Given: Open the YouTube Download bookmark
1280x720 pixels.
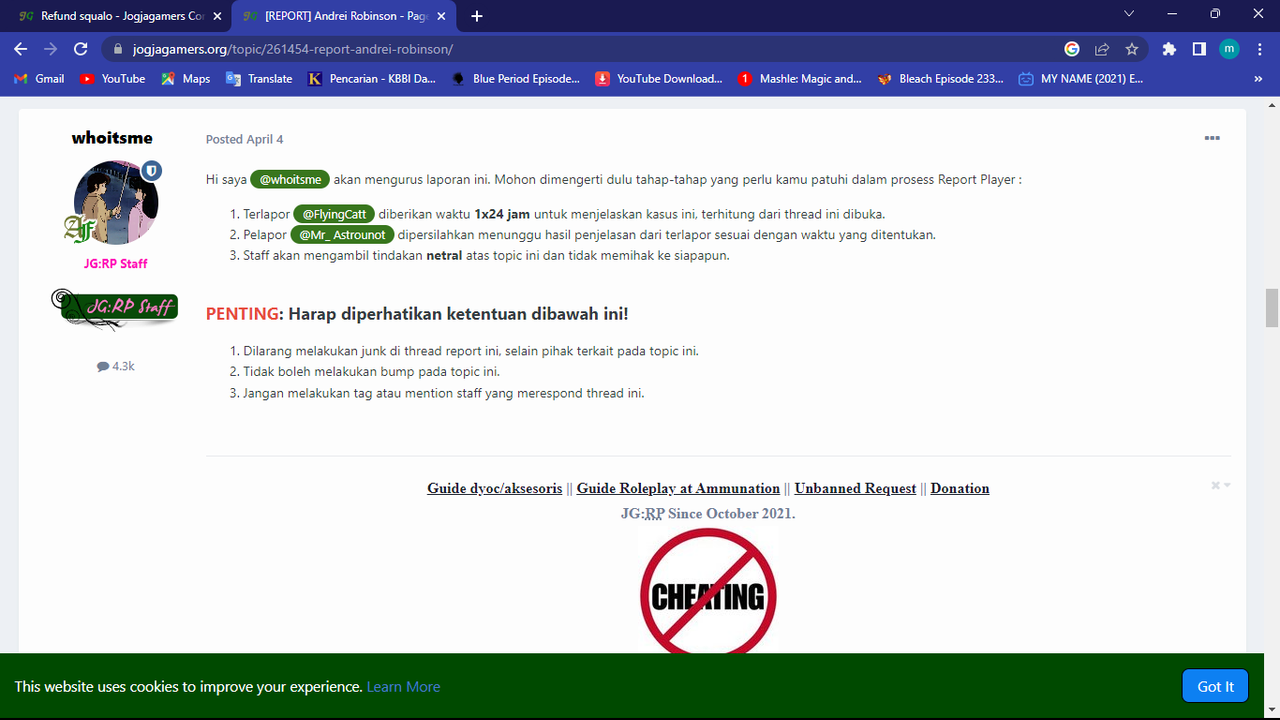Looking at the screenshot, I should coord(660,78).
